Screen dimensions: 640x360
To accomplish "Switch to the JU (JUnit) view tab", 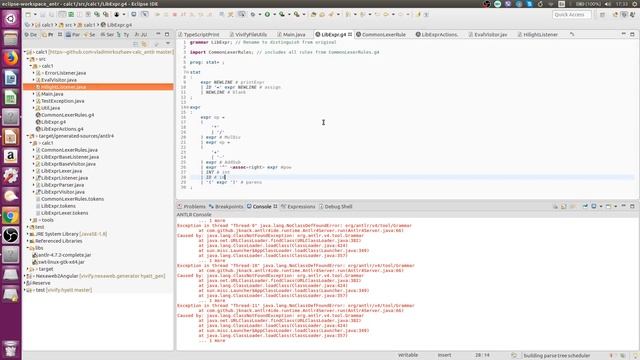I will (141, 35).
